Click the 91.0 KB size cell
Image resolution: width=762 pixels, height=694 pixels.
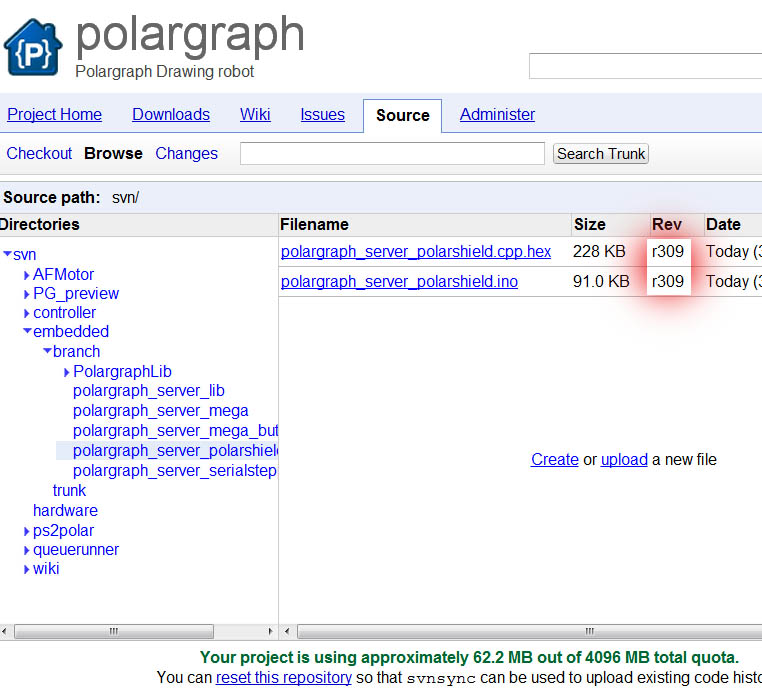pyautogui.click(x=601, y=281)
